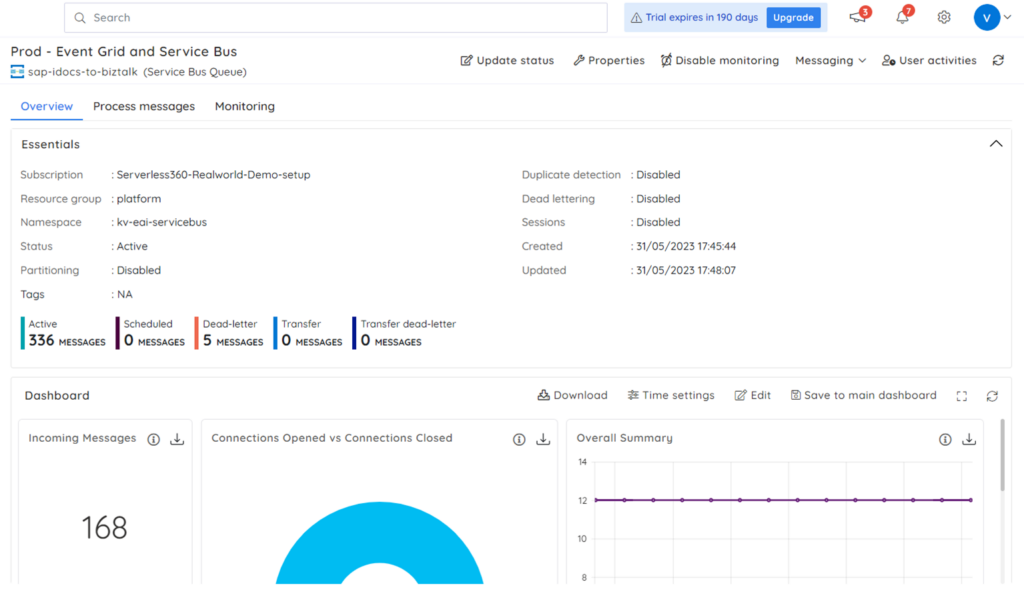The image size is (1024, 594).
Task: Switch to the Process messages tab
Action: (143, 106)
